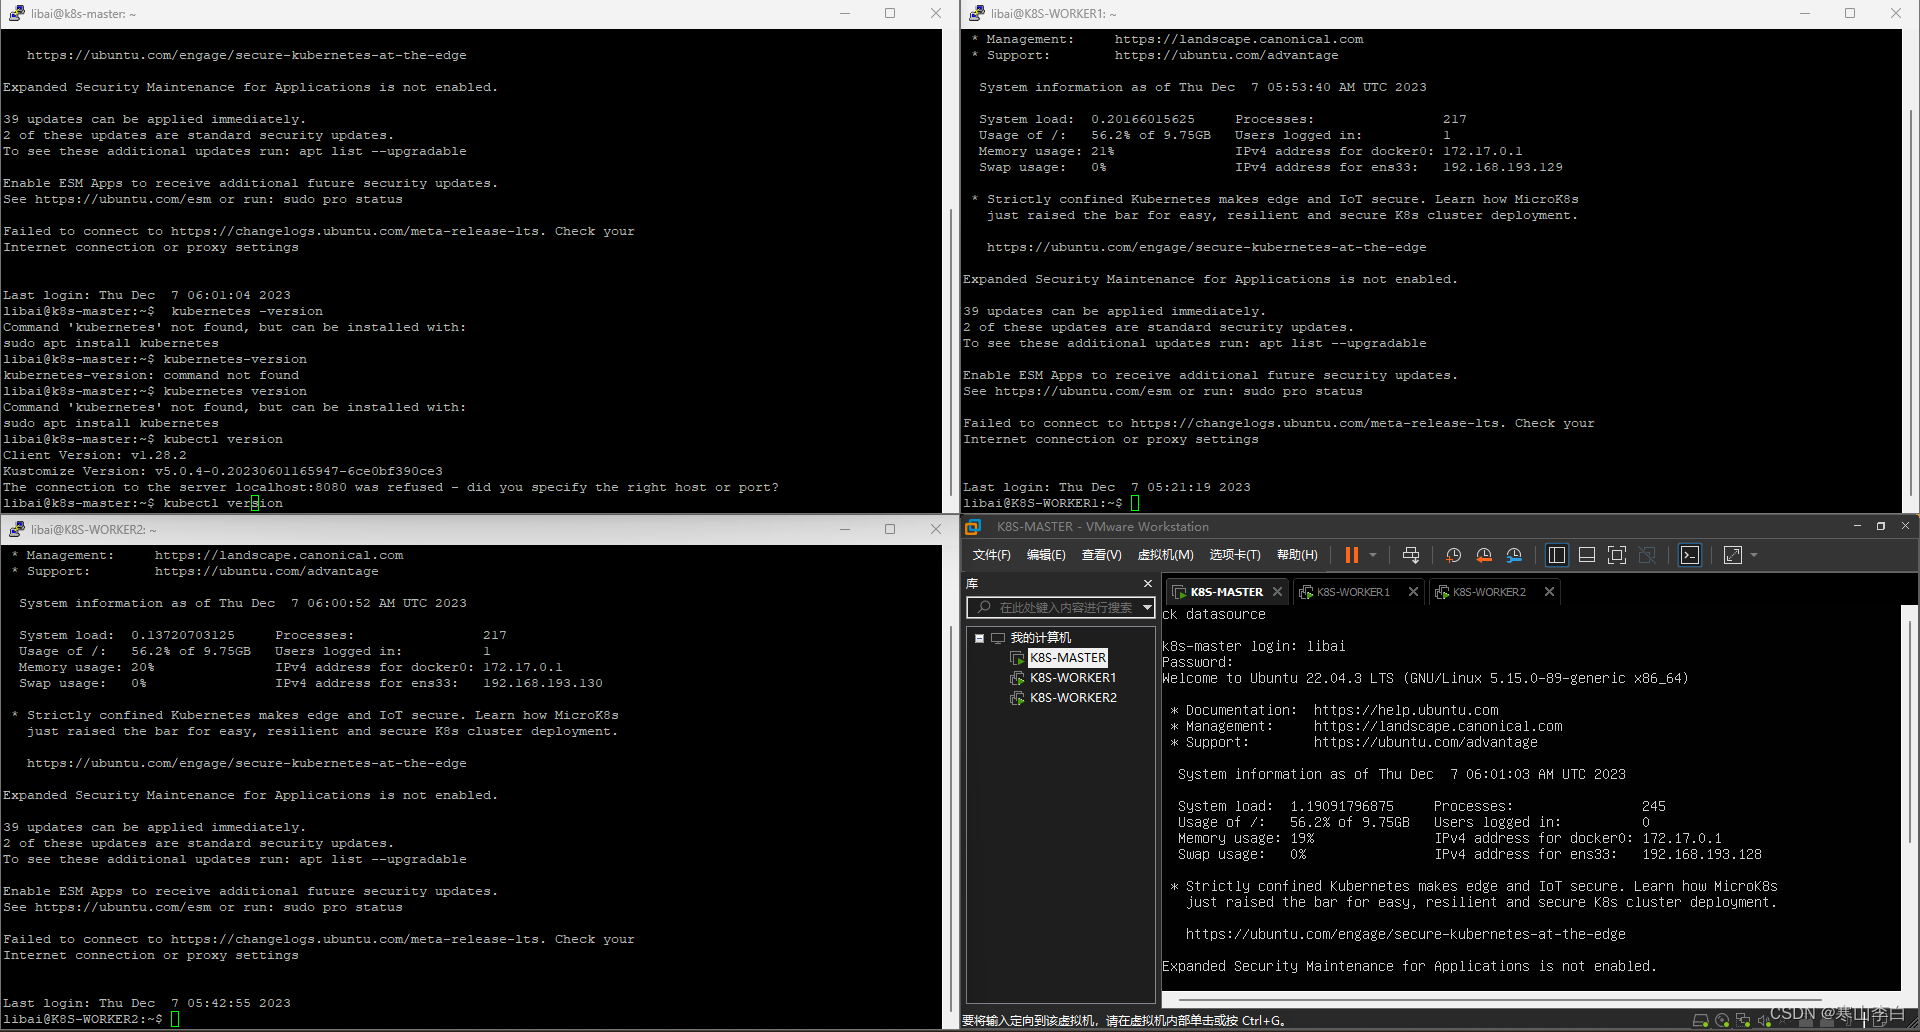This screenshot has height=1032, width=1920.
Task: Click the Unity mode icon
Action: pos(1648,555)
